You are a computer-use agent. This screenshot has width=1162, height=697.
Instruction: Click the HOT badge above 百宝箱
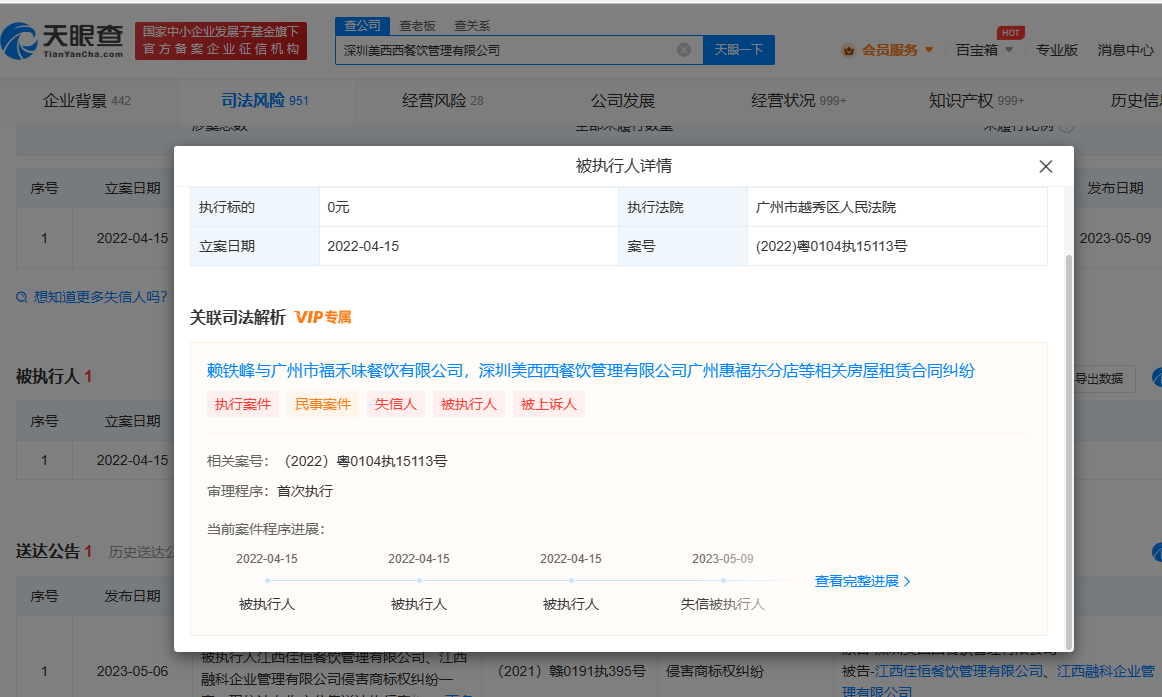coord(1011,33)
